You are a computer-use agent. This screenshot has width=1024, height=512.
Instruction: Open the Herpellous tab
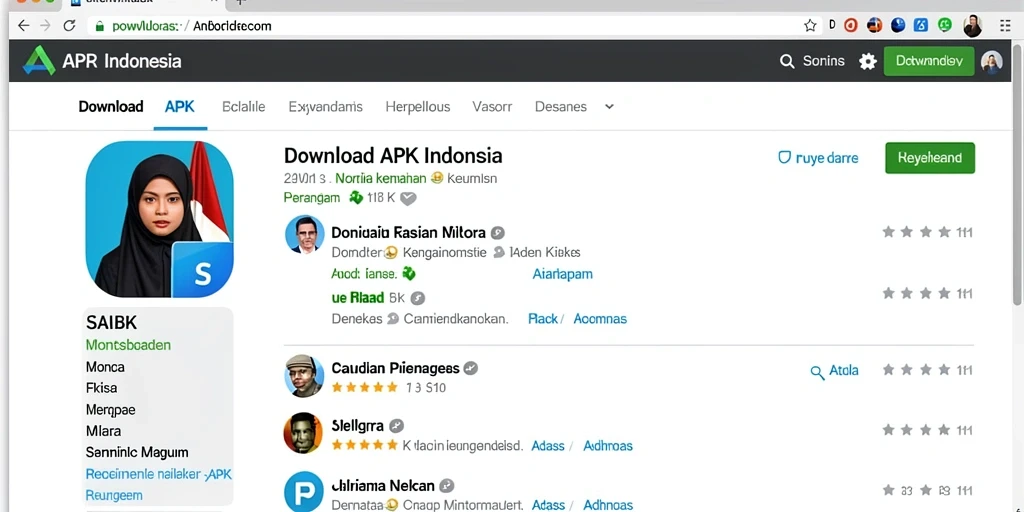[418, 106]
